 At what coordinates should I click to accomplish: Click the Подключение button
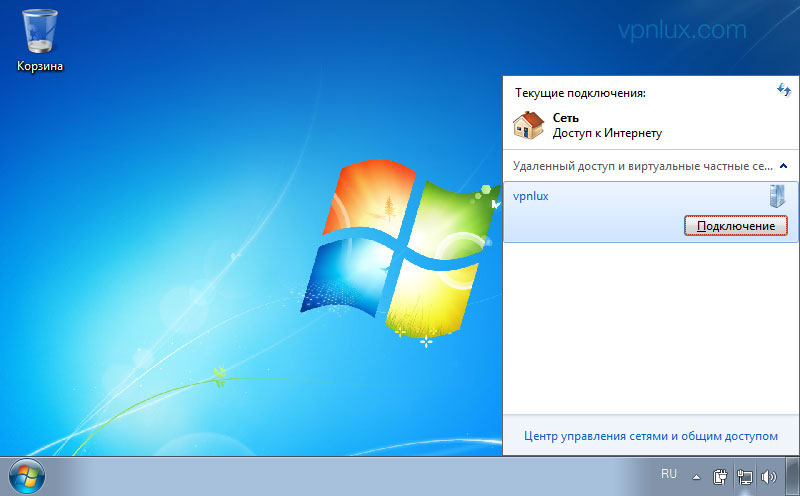tap(736, 226)
